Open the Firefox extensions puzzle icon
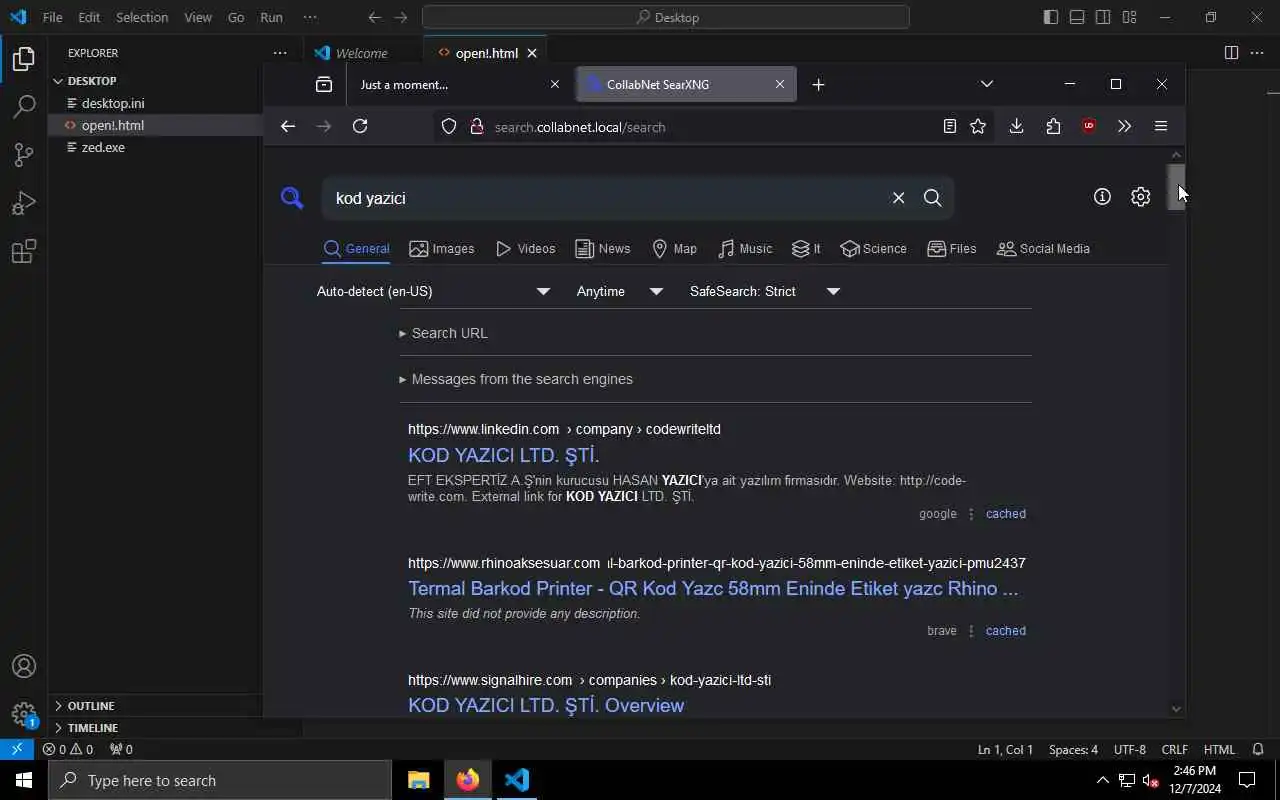This screenshot has height=800, width=1280. click(x=1053, y=126)
